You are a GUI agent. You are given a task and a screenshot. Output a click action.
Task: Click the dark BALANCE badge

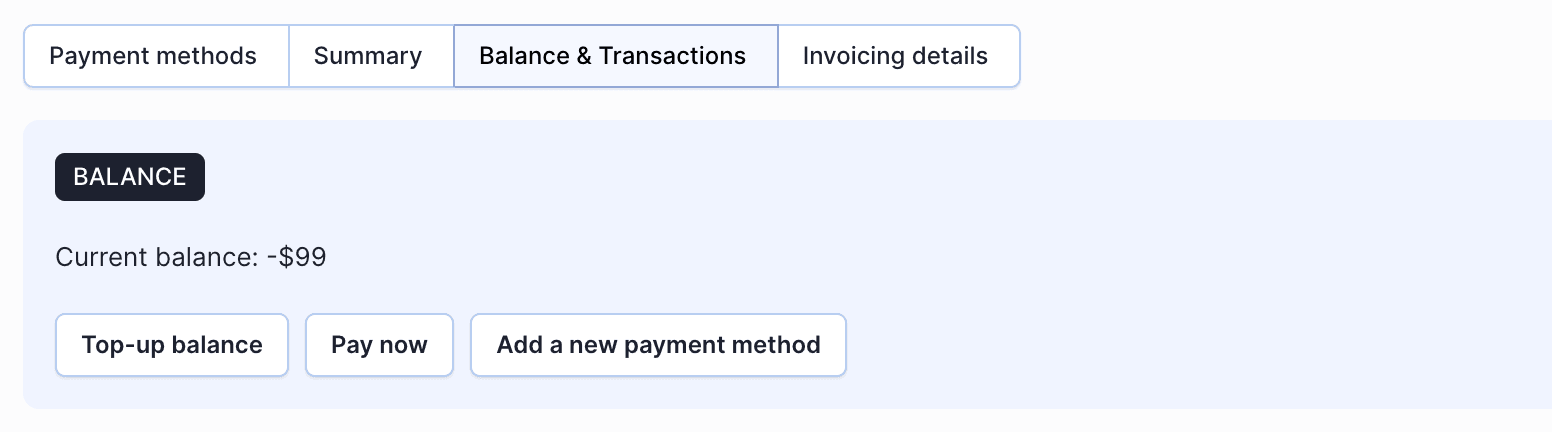[130, 177]
